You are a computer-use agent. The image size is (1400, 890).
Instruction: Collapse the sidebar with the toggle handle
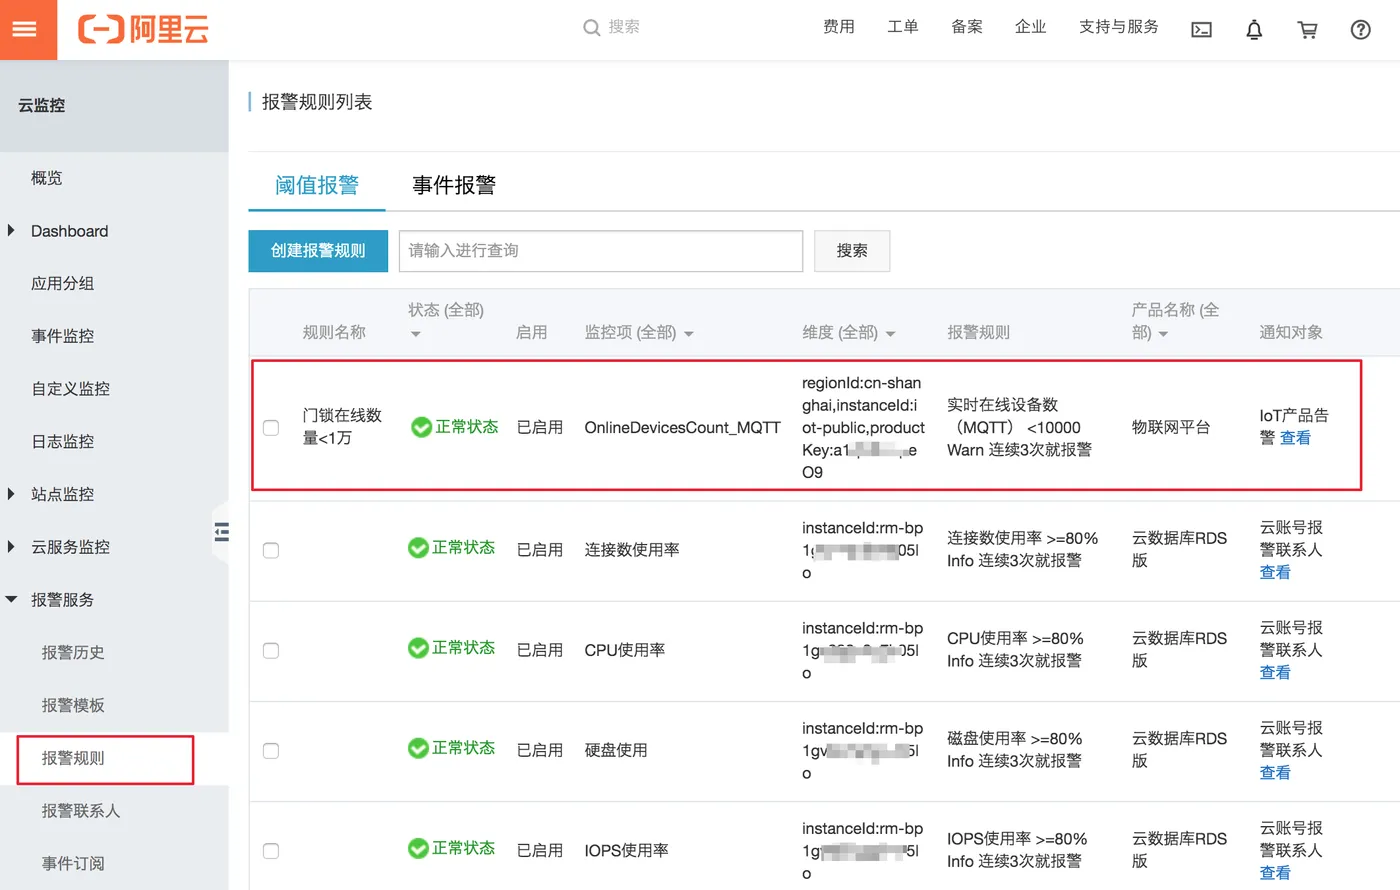(x=221, y=531)
